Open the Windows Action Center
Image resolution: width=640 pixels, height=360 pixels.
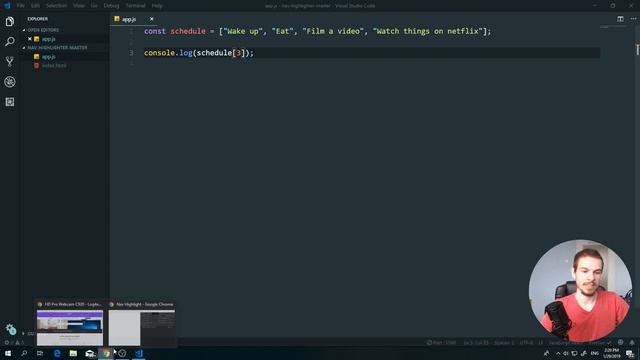click(x=630, y=353)
